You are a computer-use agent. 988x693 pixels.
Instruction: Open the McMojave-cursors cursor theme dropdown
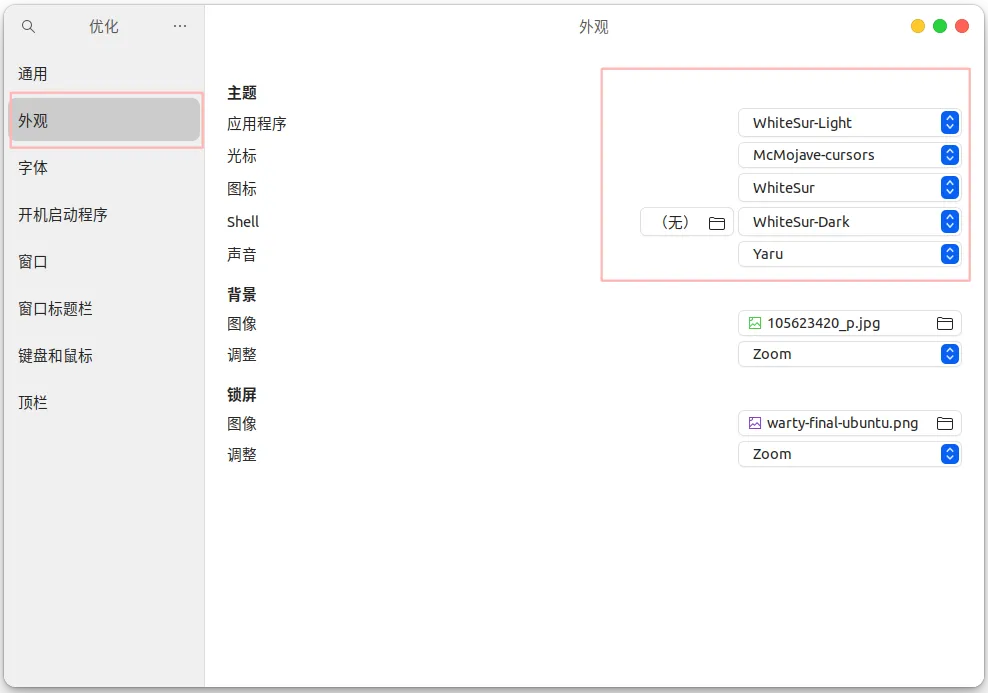pyautogui.click(x=849, y=155)
